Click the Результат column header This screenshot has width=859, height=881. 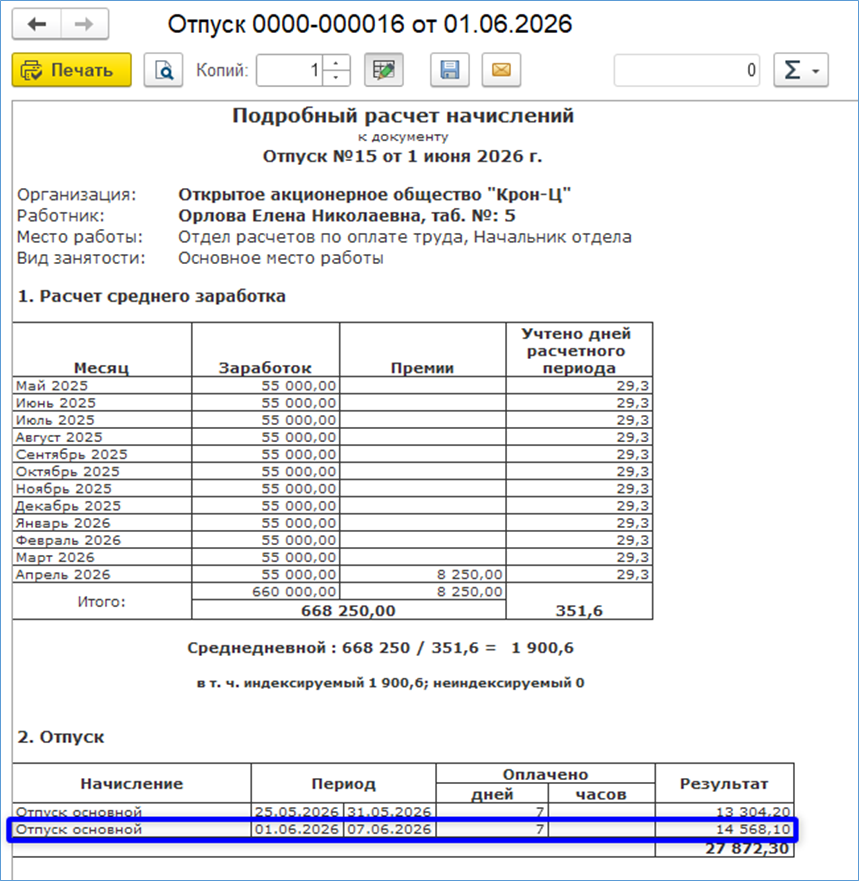[724, 783]
